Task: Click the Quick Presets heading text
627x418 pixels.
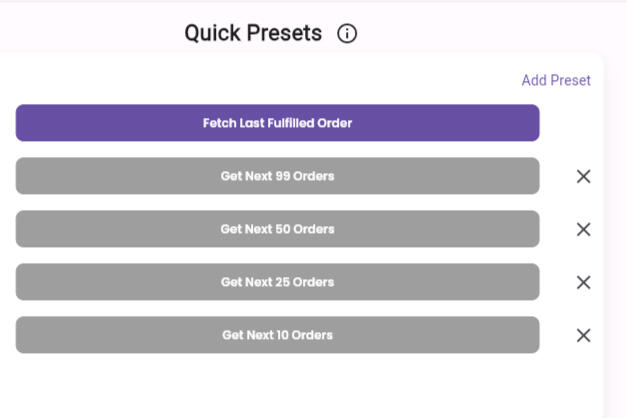Action: (x=253, y=34)
